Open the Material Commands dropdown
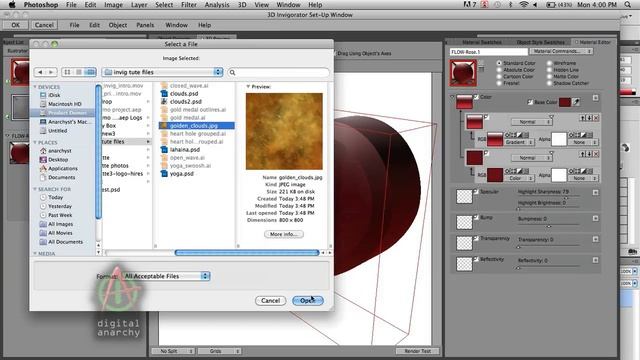Viewport: 640px width, 360px height. point(561,51)
